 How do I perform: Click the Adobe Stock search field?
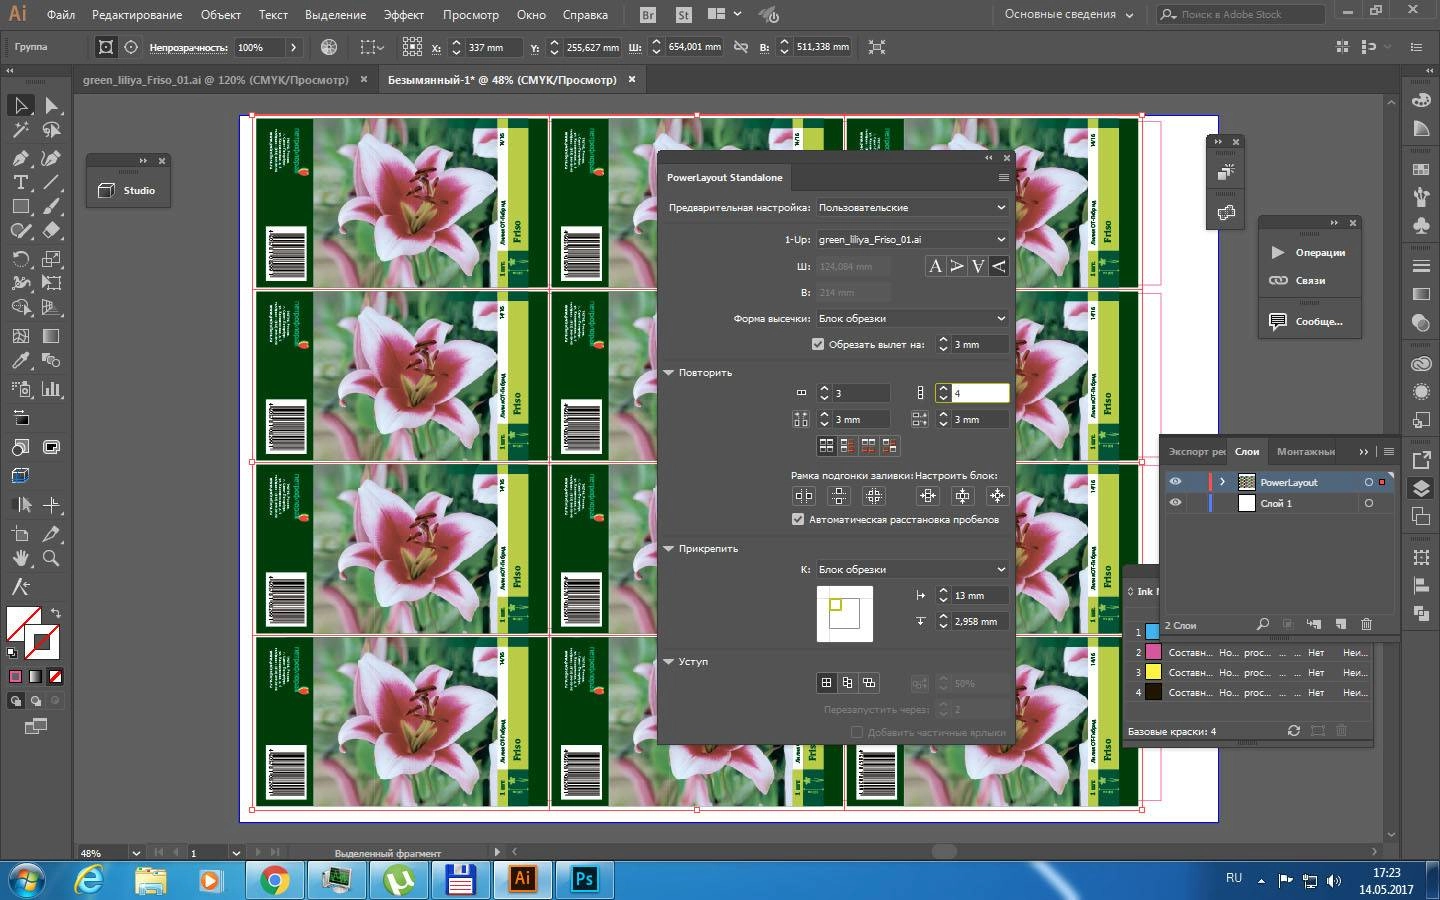pyautogui.click(x=1241, y=15)
